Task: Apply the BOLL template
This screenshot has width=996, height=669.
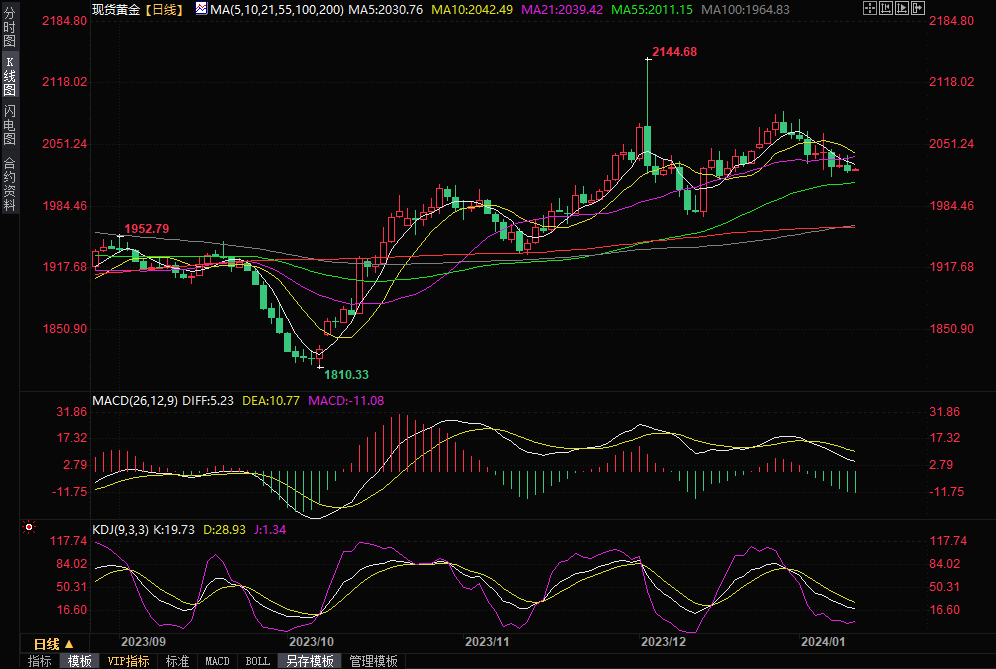Action: pyautogui.click(x=257, y=661)
